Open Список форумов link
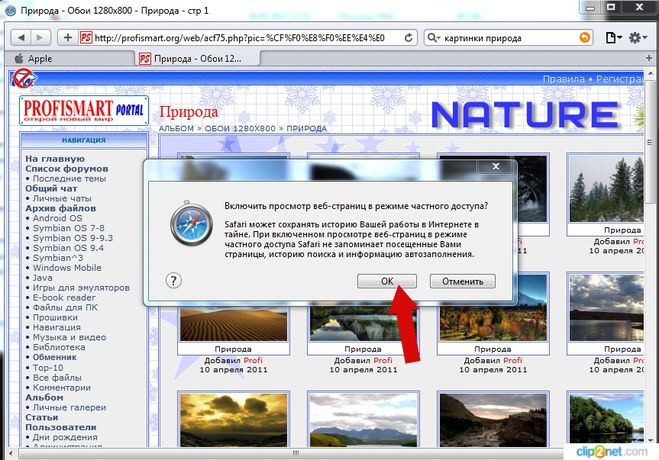The width and height of the screenshot is (659, 460). (67, 168)
